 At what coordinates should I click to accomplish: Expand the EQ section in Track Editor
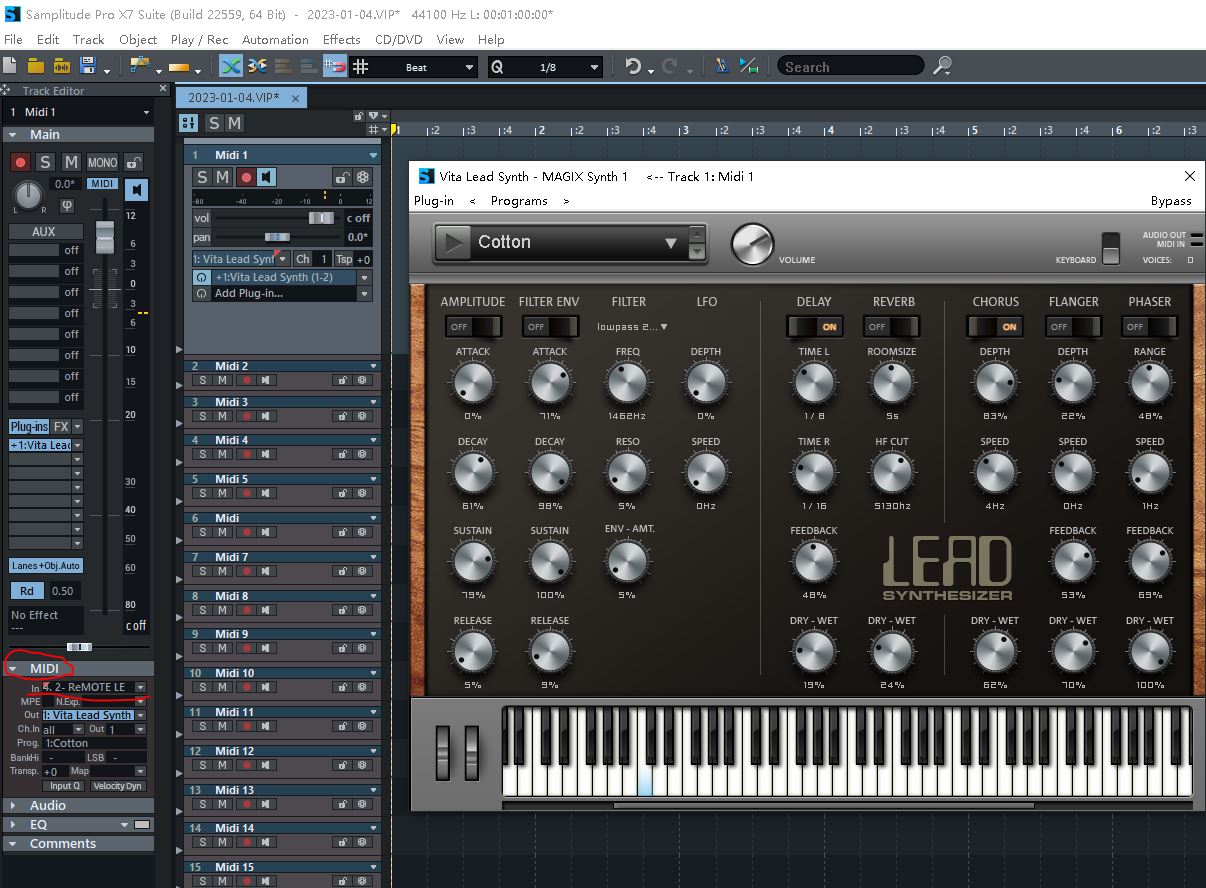13,824
